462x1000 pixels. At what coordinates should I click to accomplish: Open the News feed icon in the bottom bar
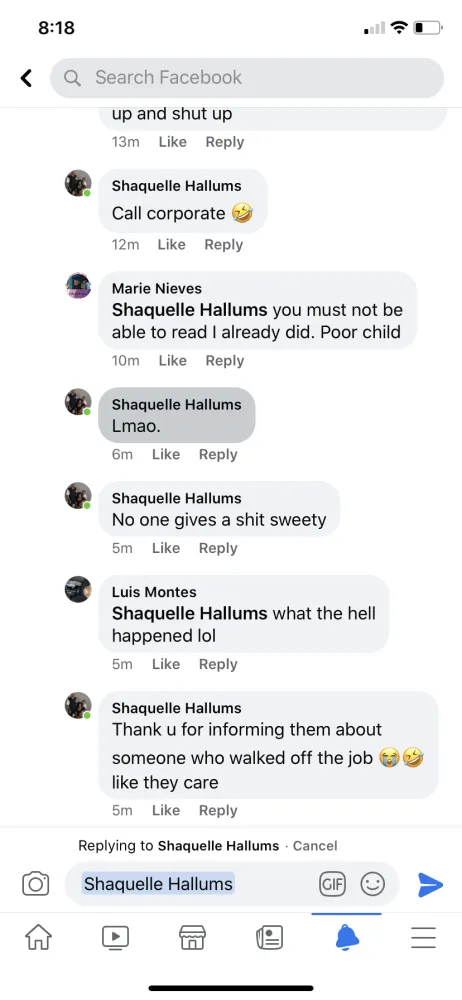(x=269, y=937)
